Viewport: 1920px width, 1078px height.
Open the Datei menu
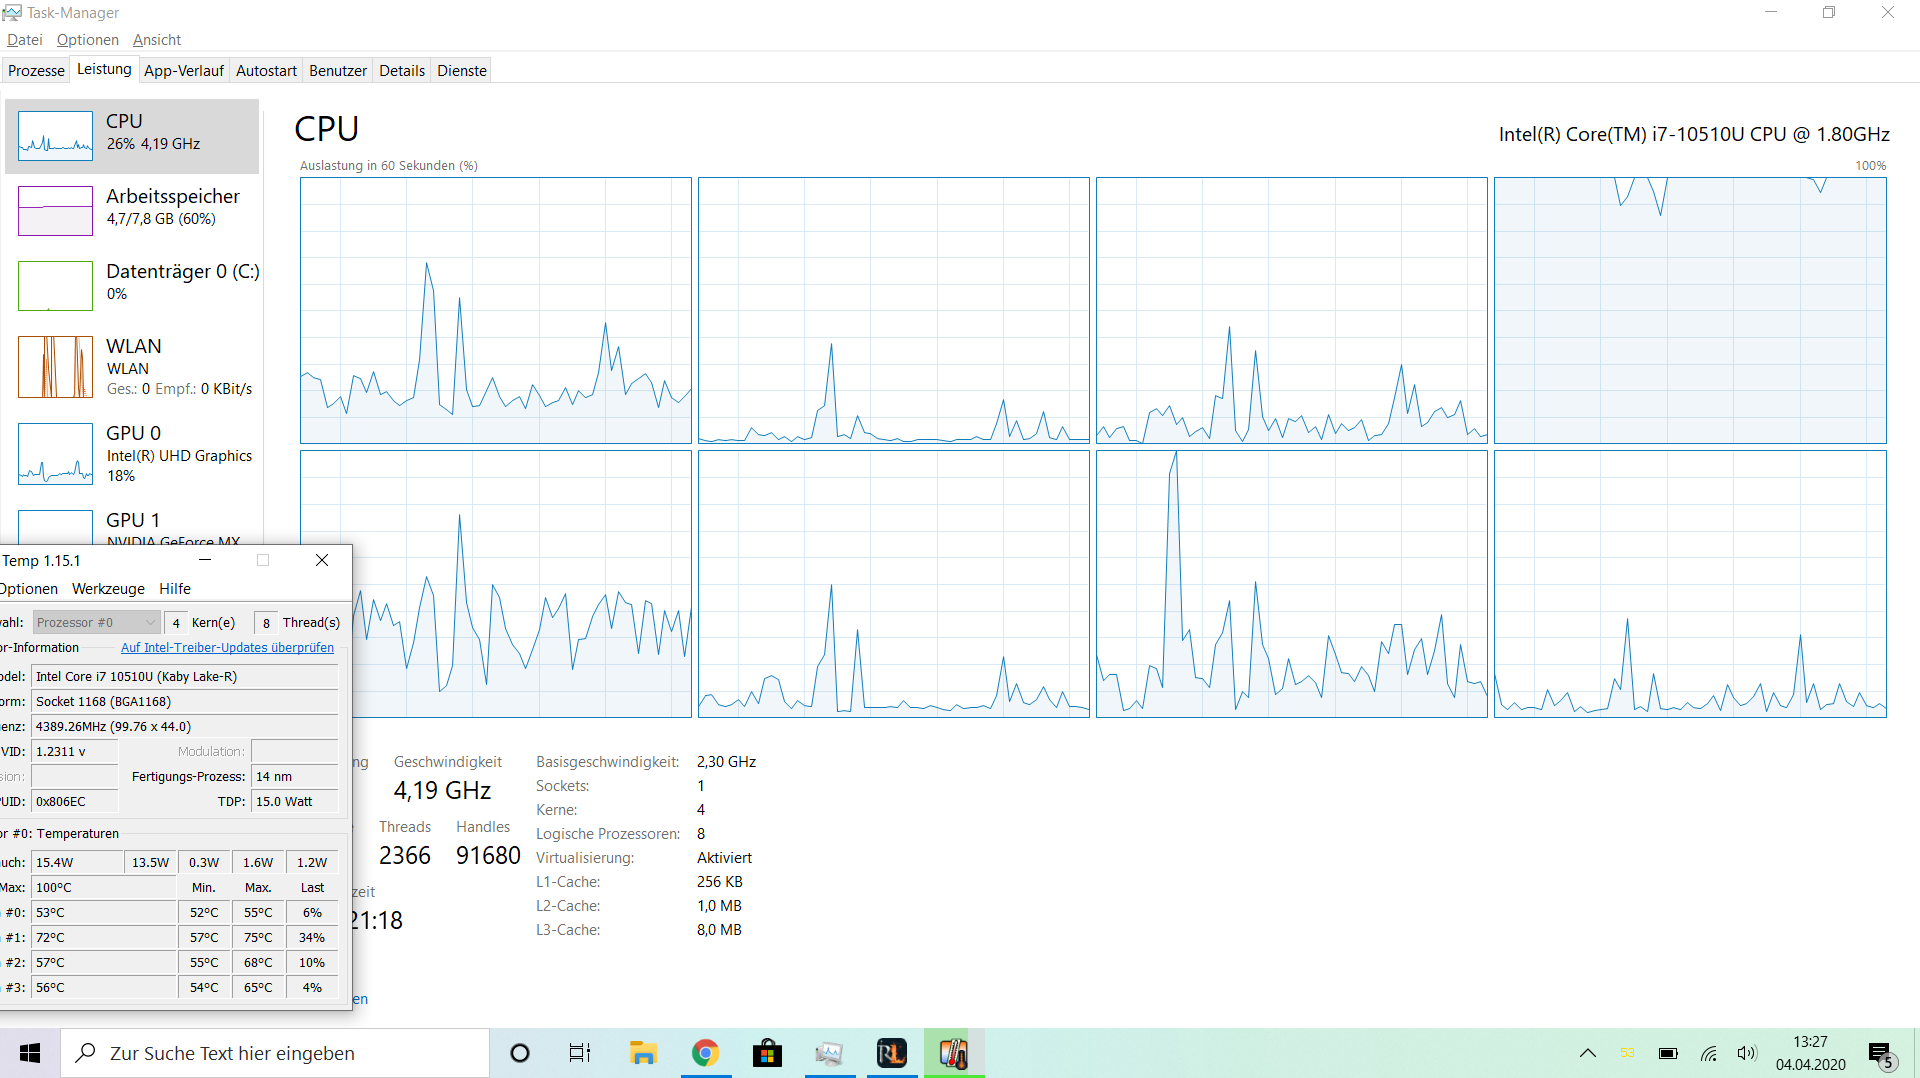25,40
